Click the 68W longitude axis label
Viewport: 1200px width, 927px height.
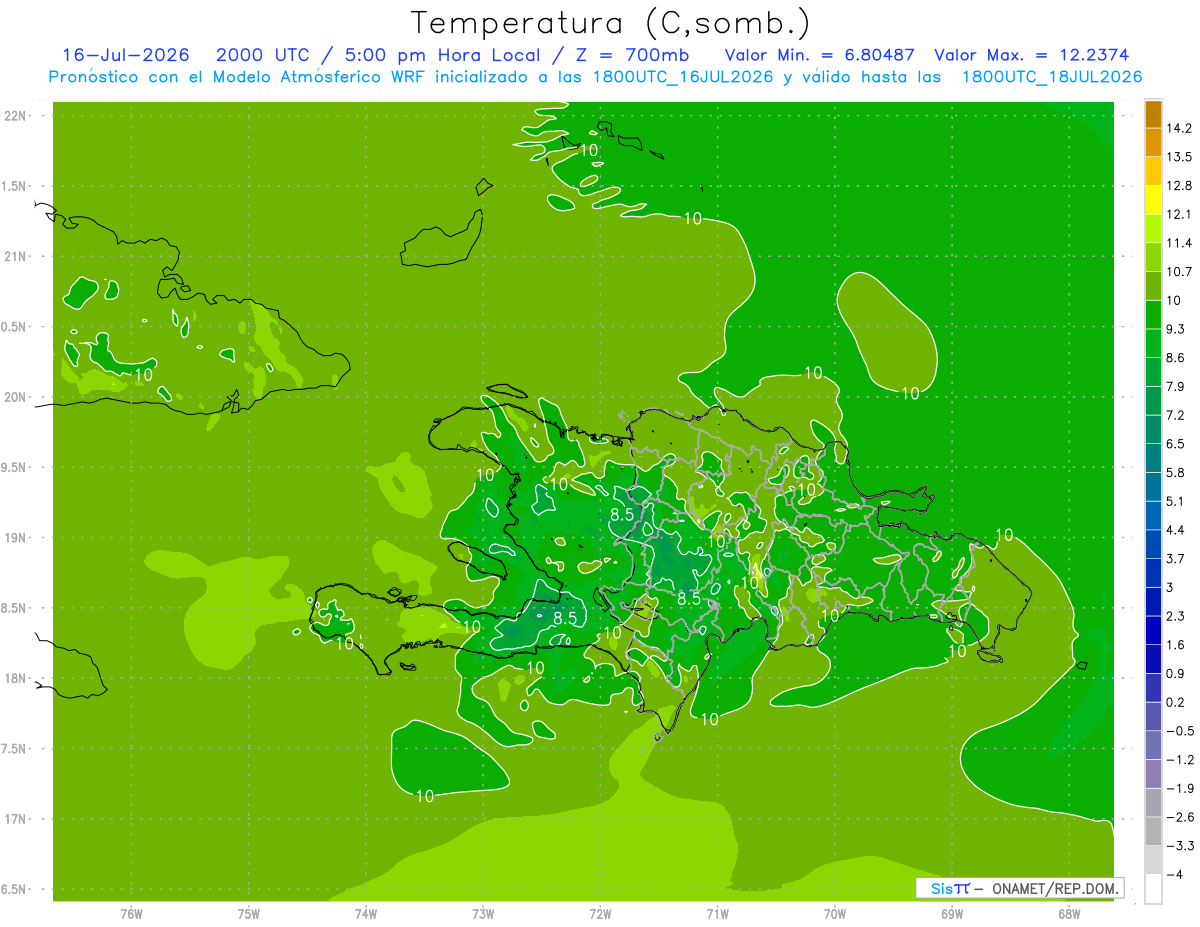click(1069, 913)
